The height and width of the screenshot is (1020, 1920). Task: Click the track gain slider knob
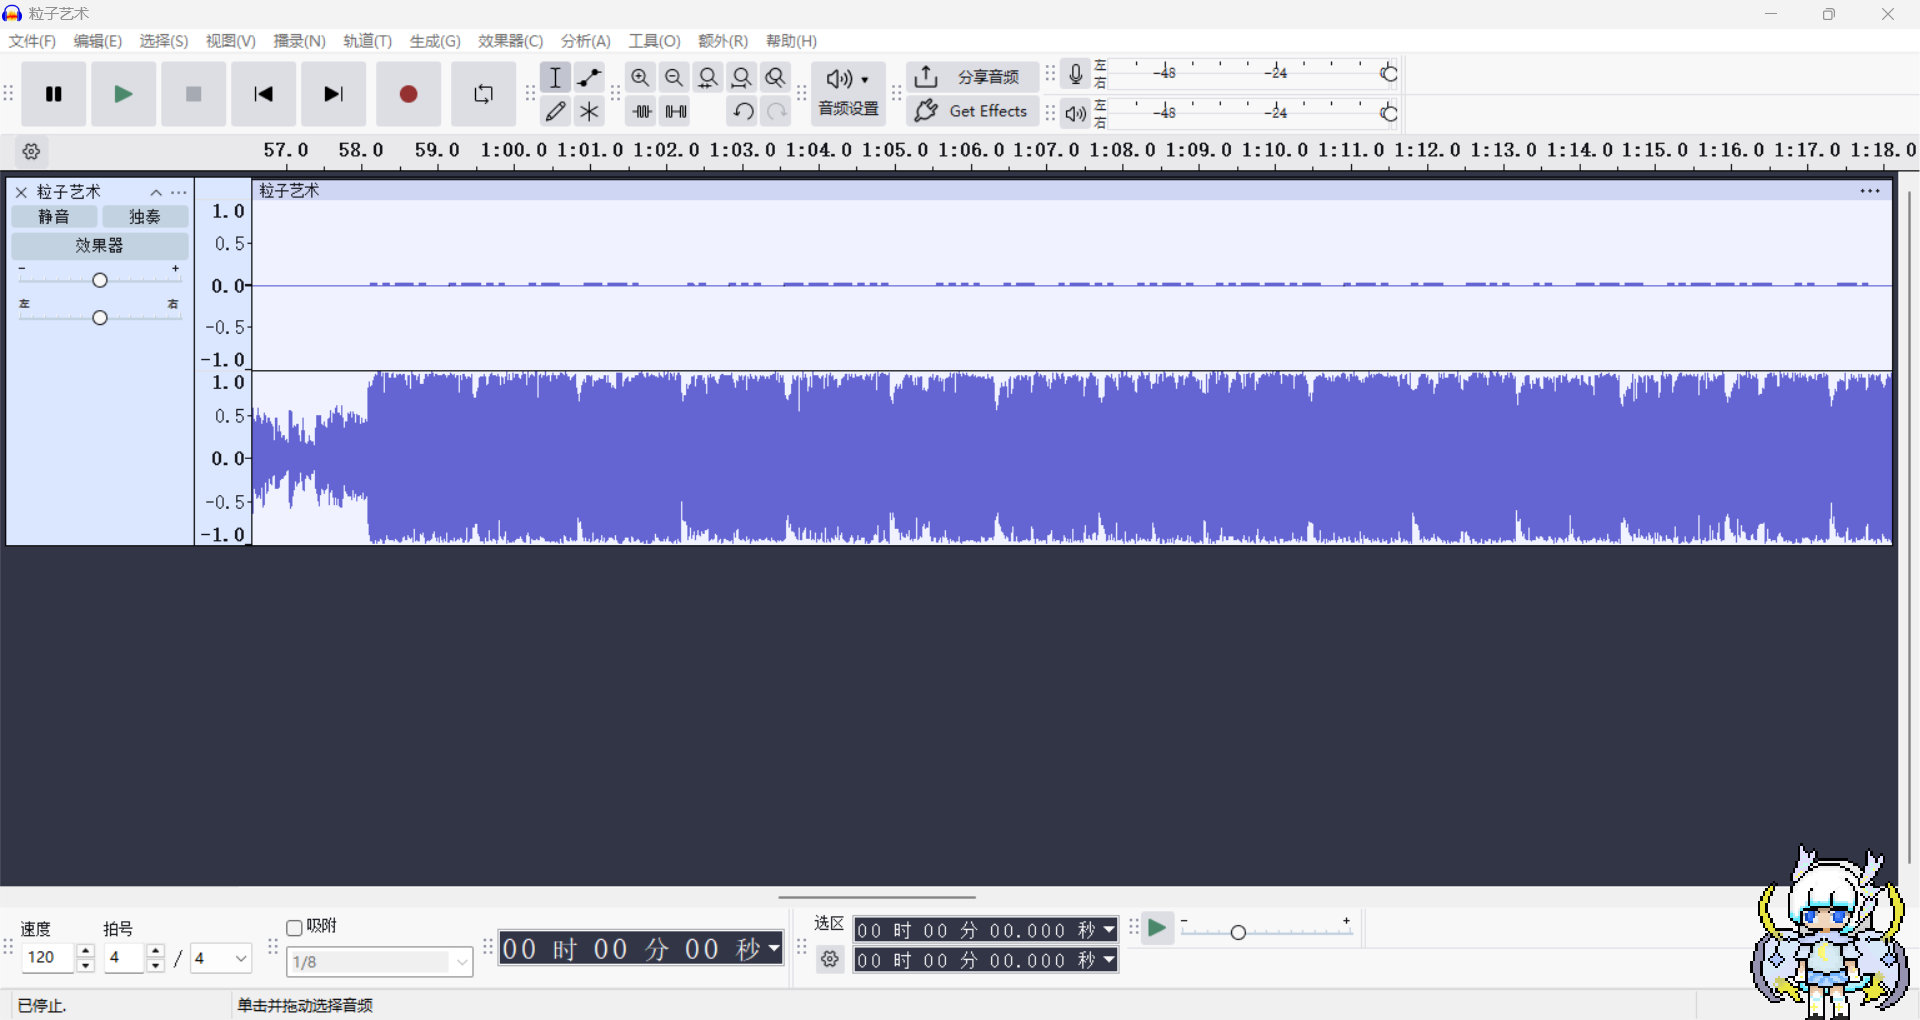point(100,280)
